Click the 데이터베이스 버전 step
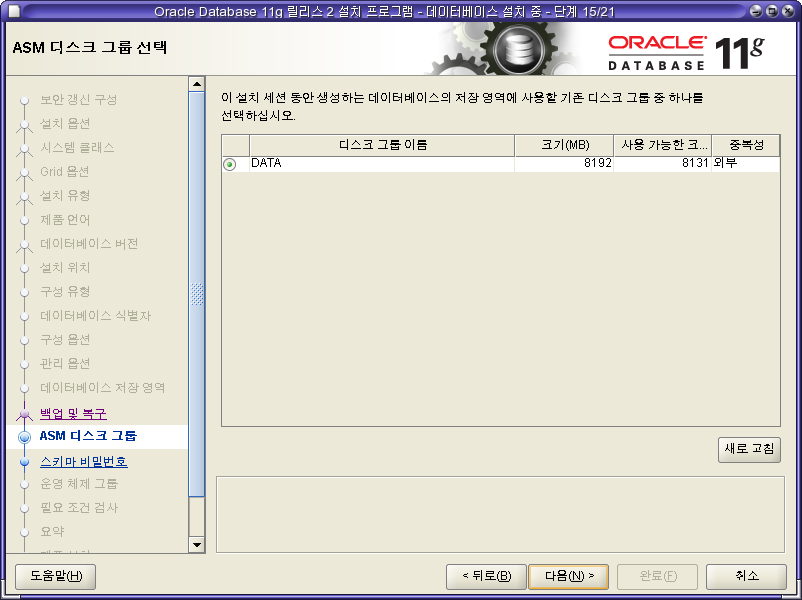This screenshot has height=600, width=802. (x=89, y=244)
